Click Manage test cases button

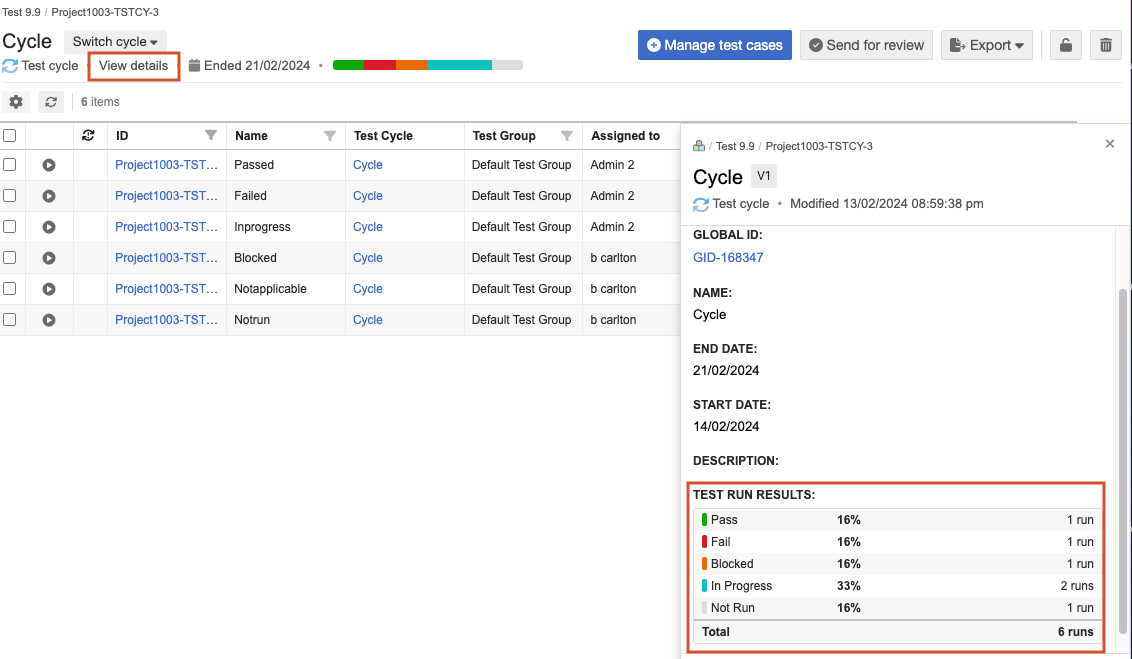(x=715, y=45)
